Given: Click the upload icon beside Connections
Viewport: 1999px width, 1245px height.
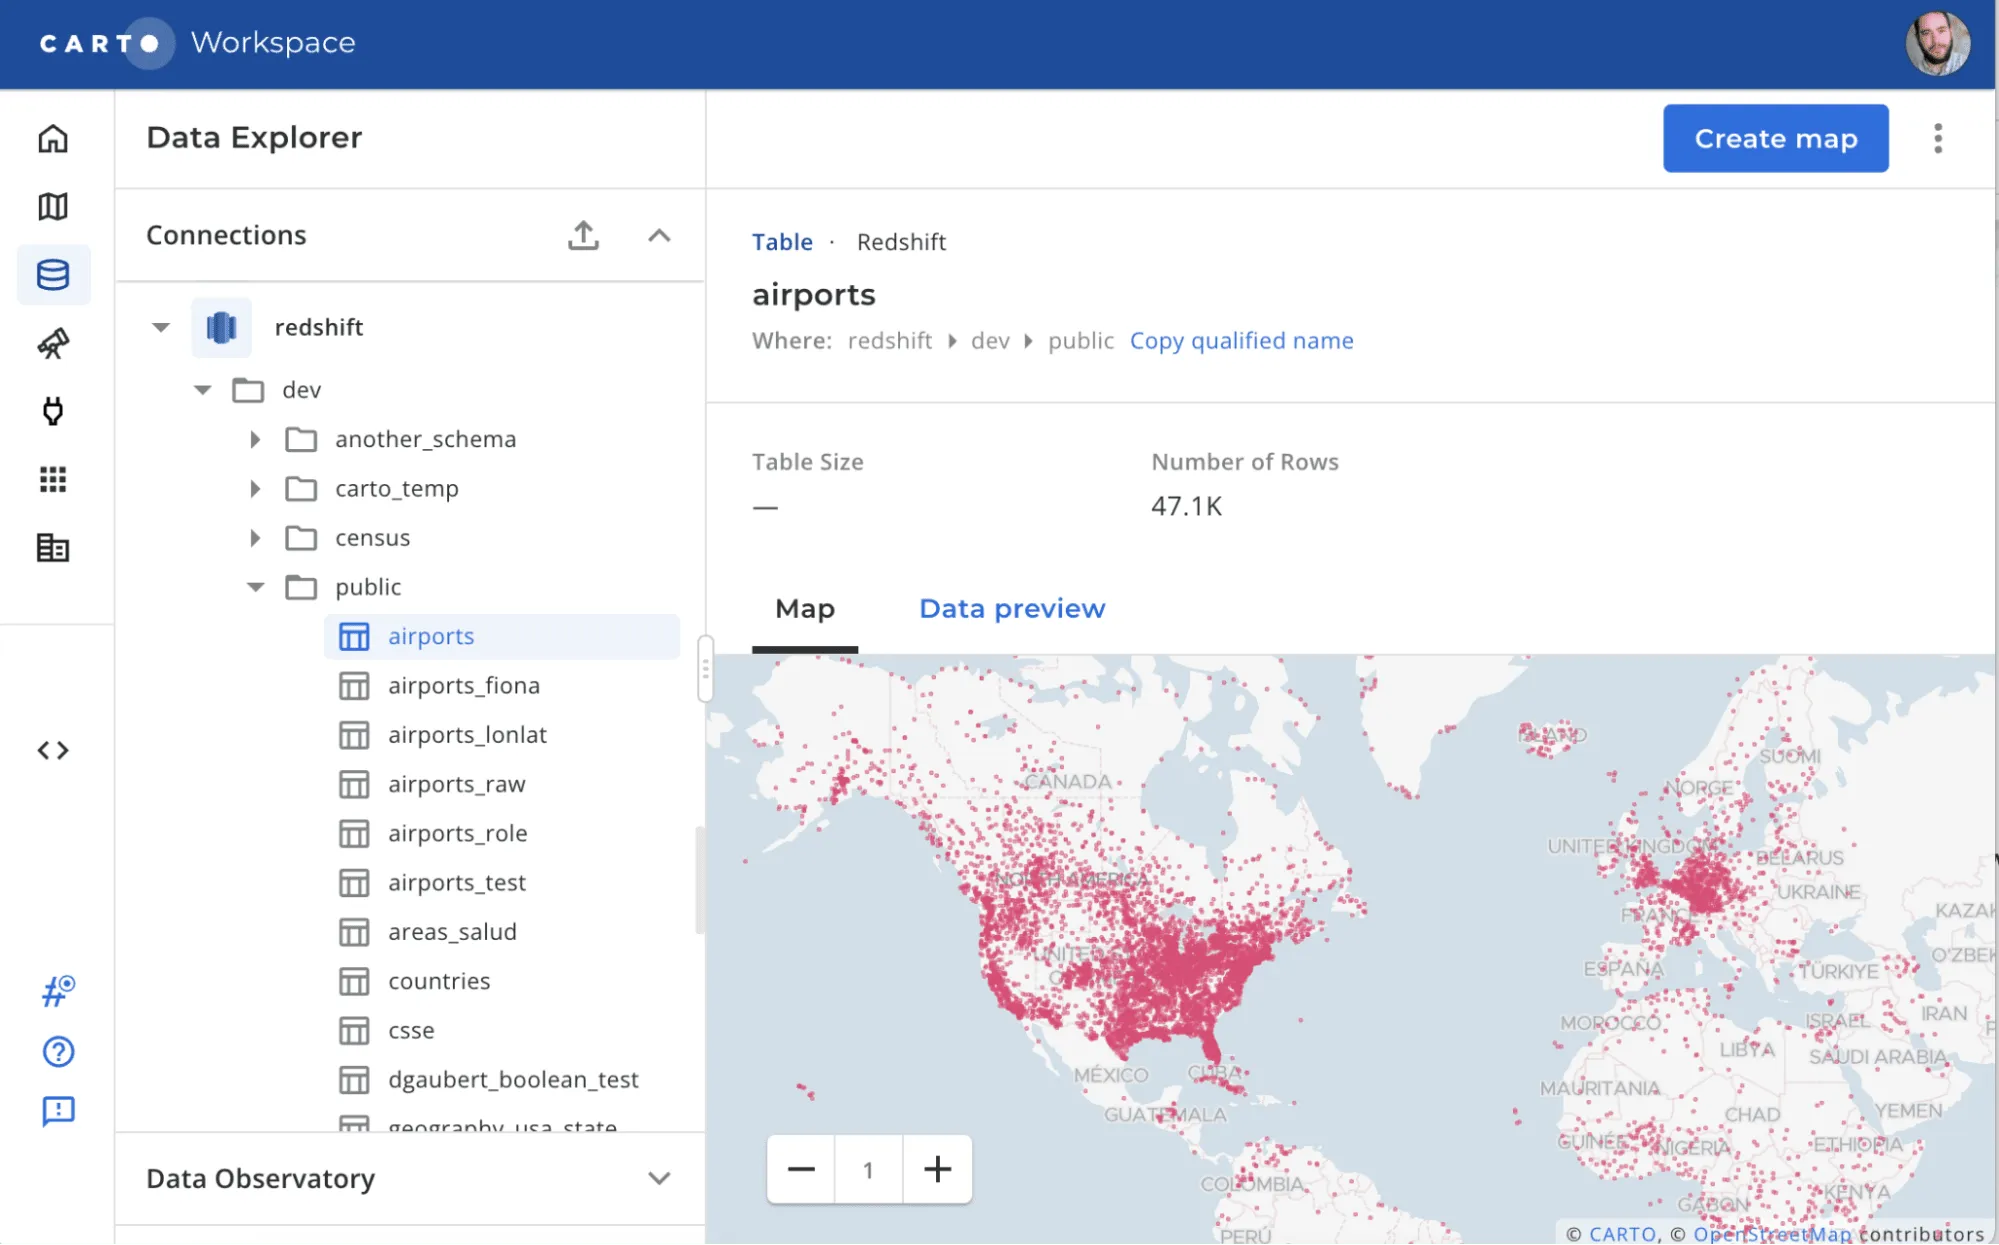Looking at the screenshot, I should [x=583, y=235].
